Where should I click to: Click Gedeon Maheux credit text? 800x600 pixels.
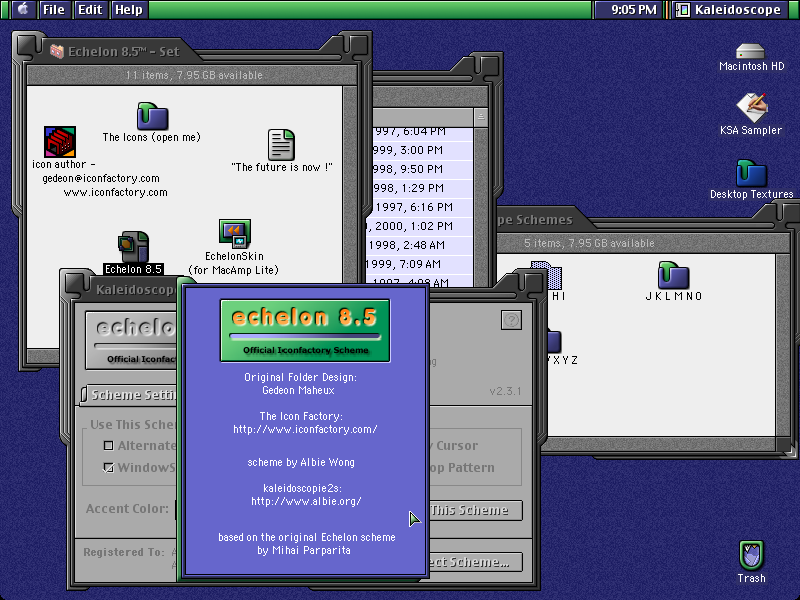[298, 390]
